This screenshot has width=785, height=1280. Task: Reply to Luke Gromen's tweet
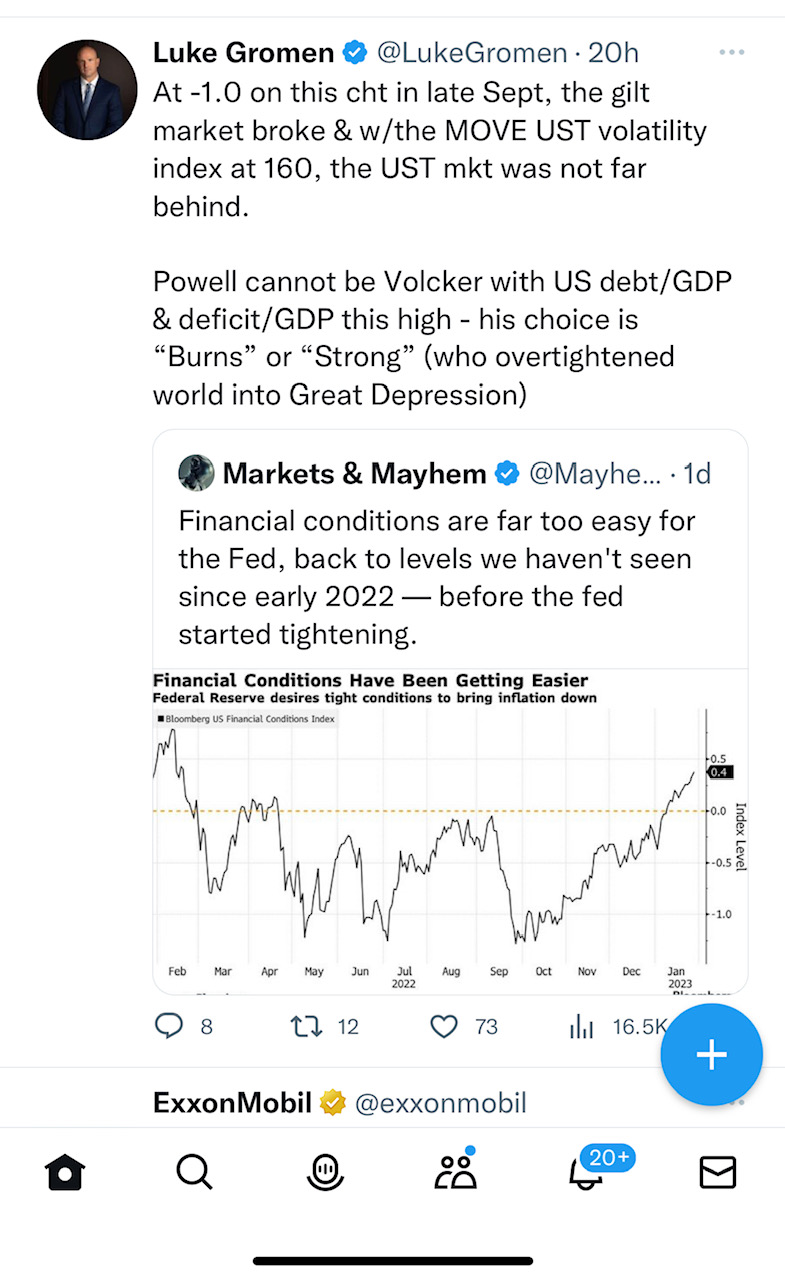tap(169, 1026)
